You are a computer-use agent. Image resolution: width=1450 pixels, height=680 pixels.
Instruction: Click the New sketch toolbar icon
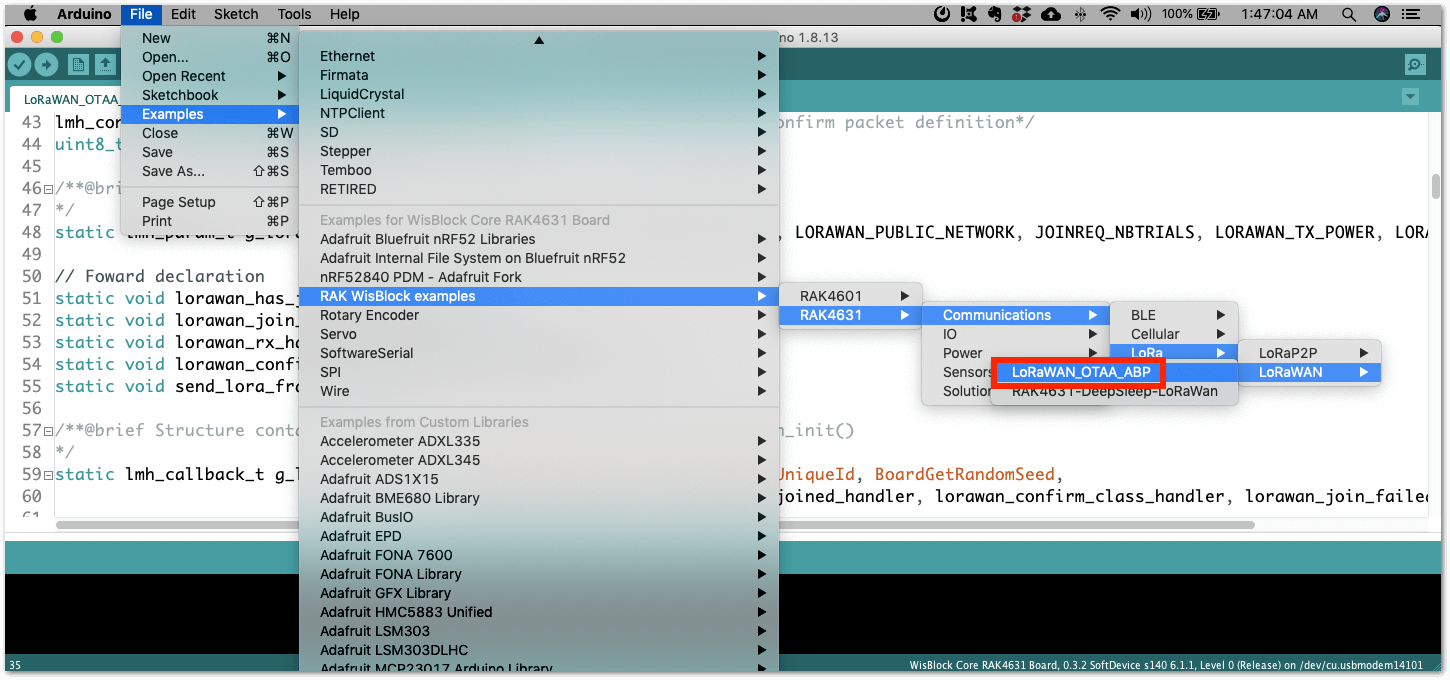(x=78, y=64)
